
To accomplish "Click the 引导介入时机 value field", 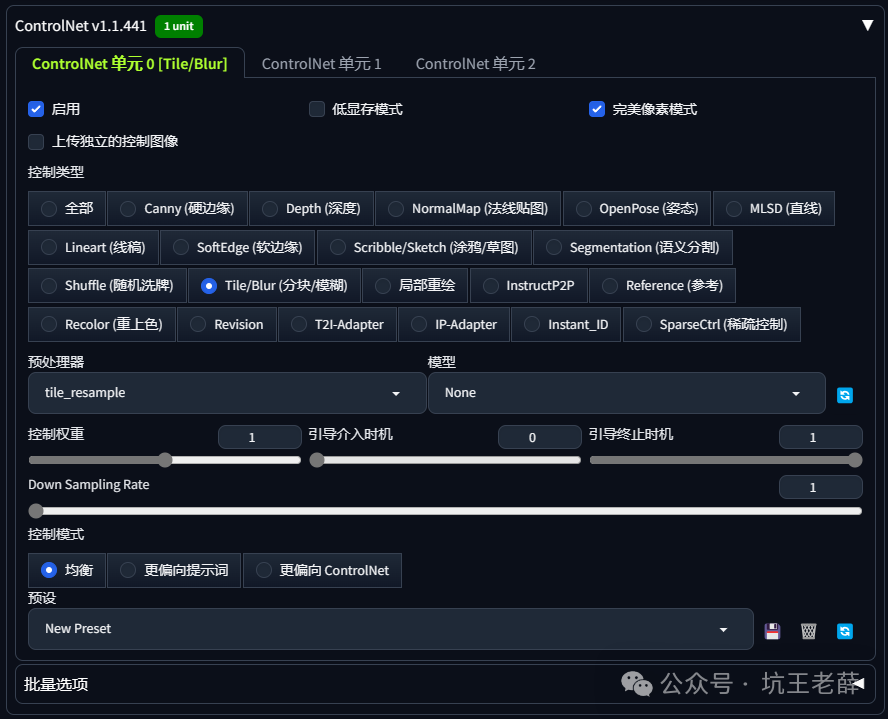I will click(x=539, y=437).
